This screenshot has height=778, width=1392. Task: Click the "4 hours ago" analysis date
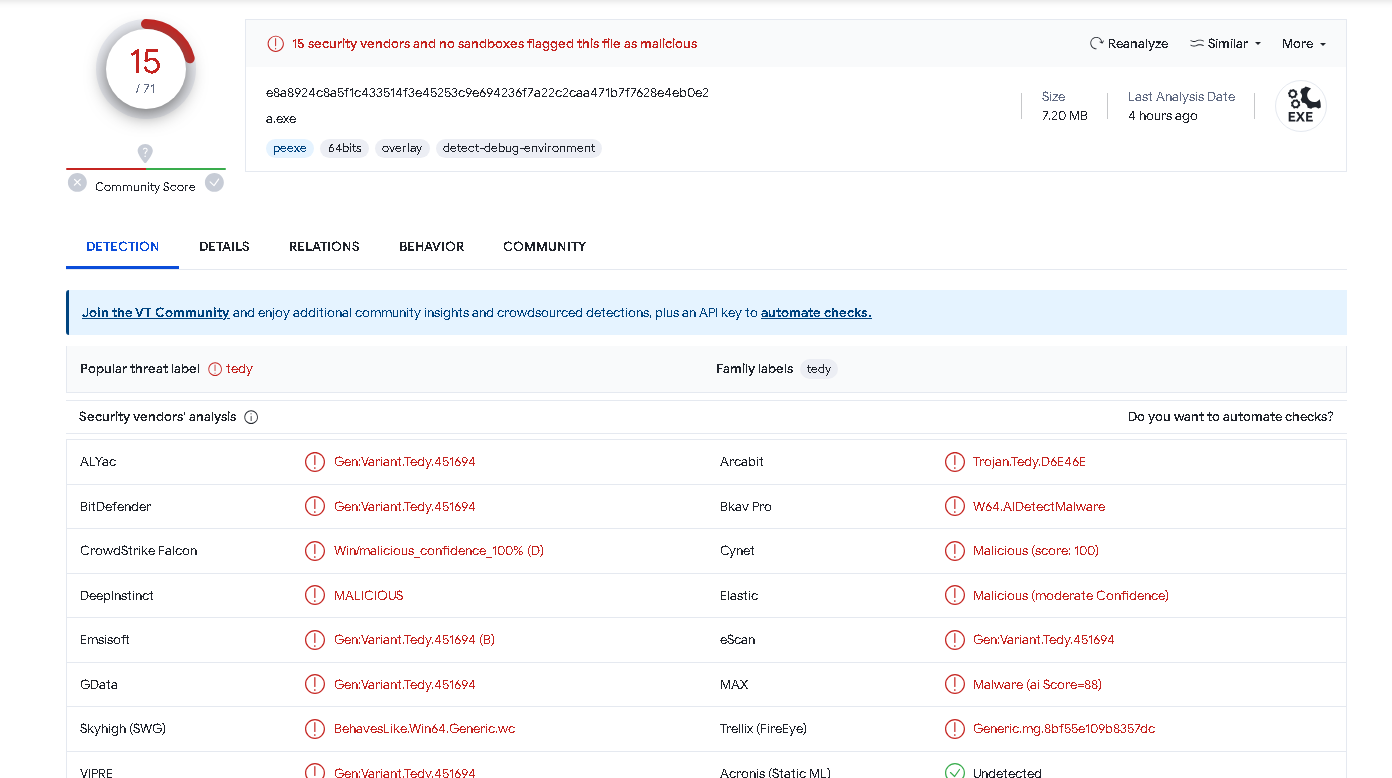point(1163,116)
